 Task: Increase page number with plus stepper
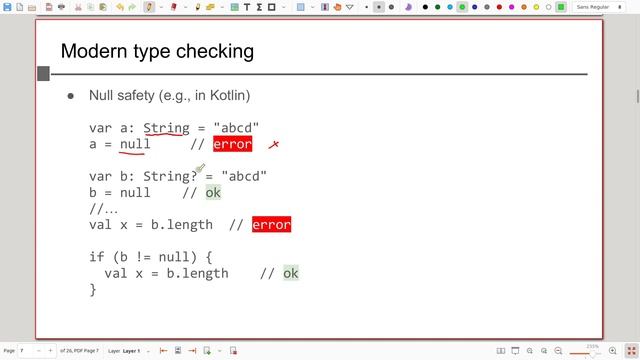[x=50, y=351]
